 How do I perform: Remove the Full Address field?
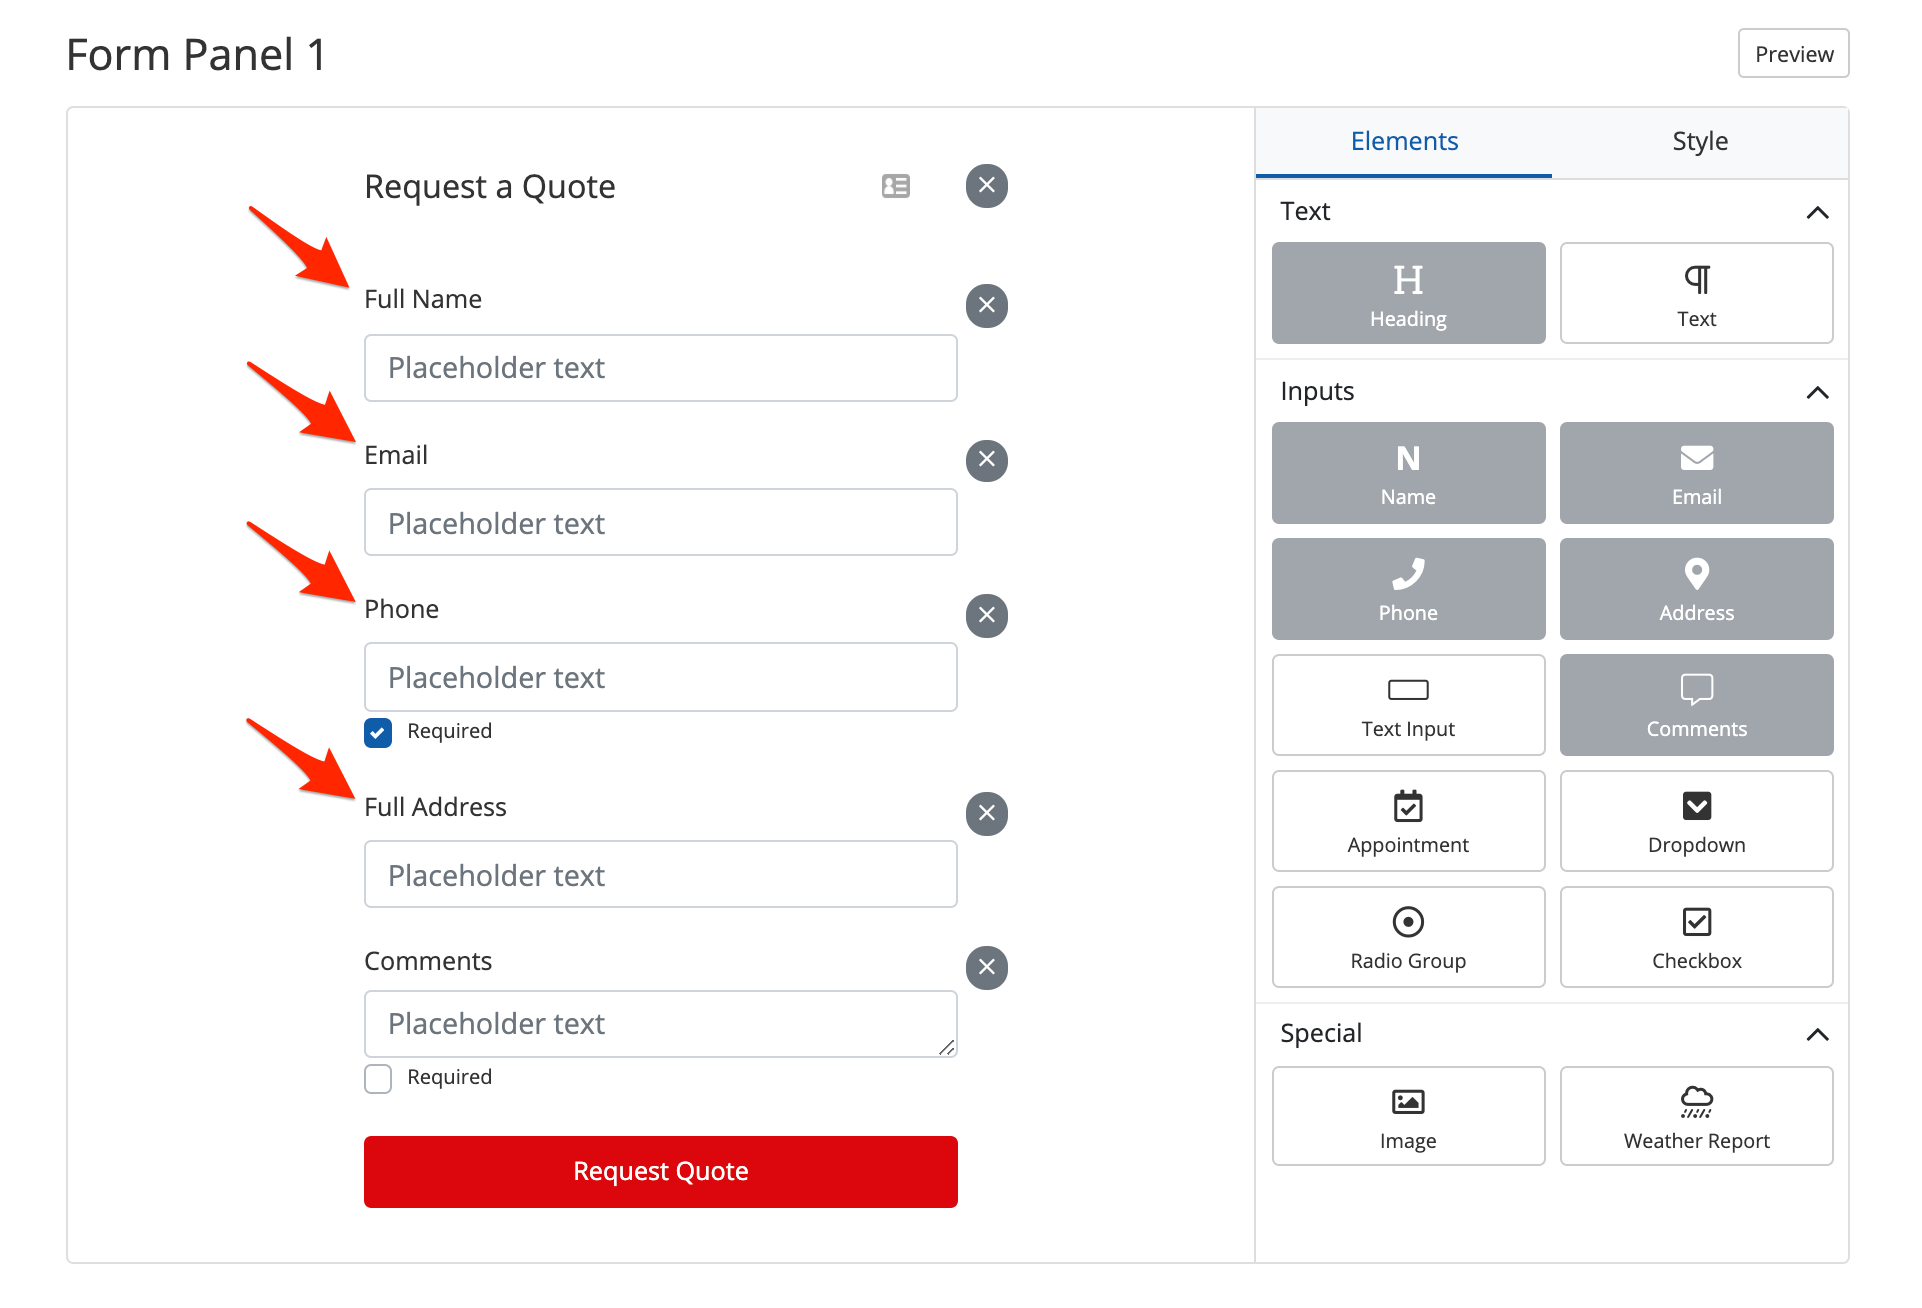(x=986, y=813)
